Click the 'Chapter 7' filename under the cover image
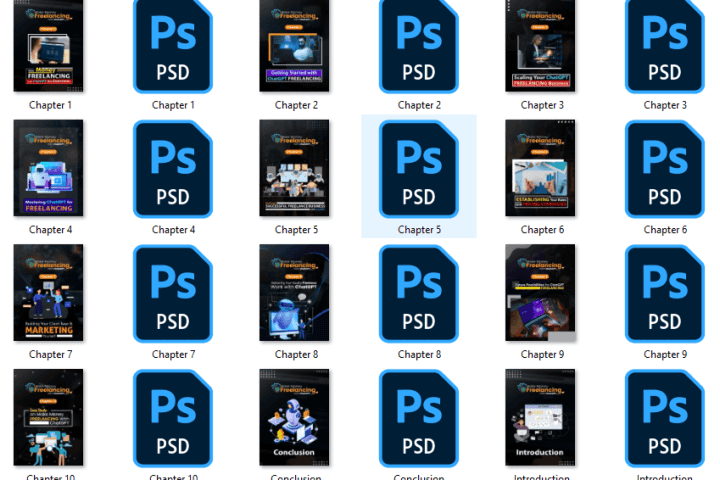This screenshot has height=480, width=720. point(50,355)
